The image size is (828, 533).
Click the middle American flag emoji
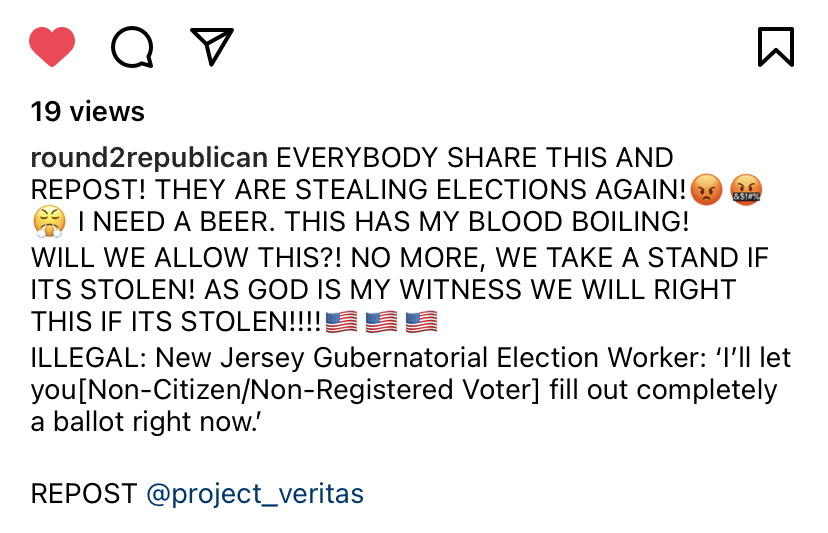coord(381,322)
